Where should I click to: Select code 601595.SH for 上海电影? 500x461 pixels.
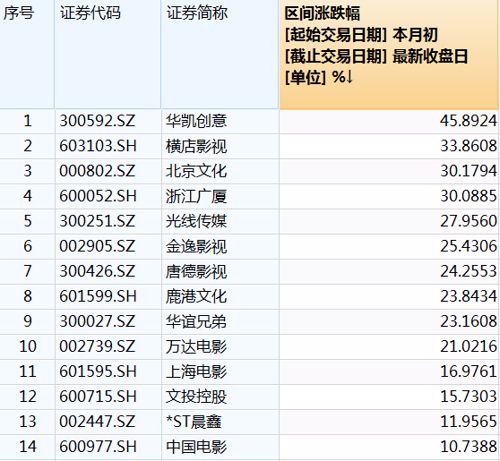pyautogui.click(x=98, y=371)
